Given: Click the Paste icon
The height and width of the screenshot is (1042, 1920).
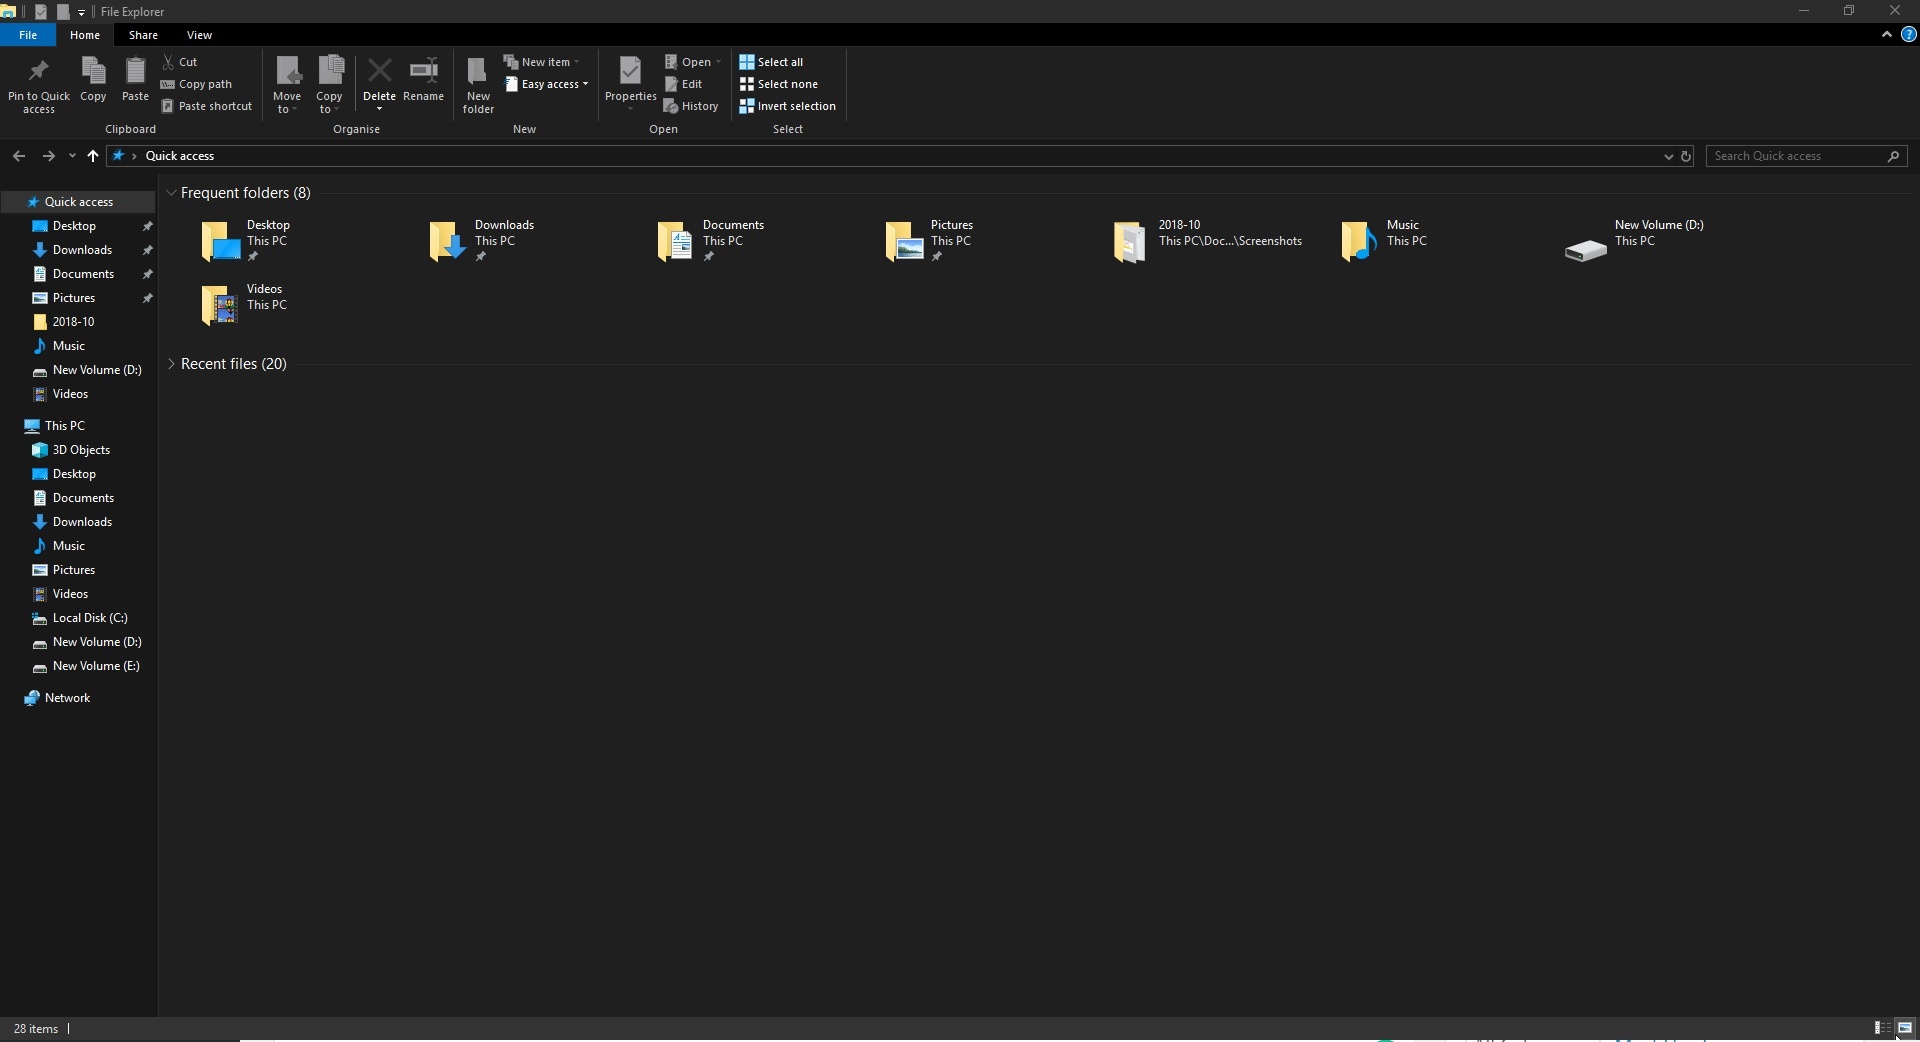Looking at the screenshot, I should pyautogui.click(x=135, y=80).
